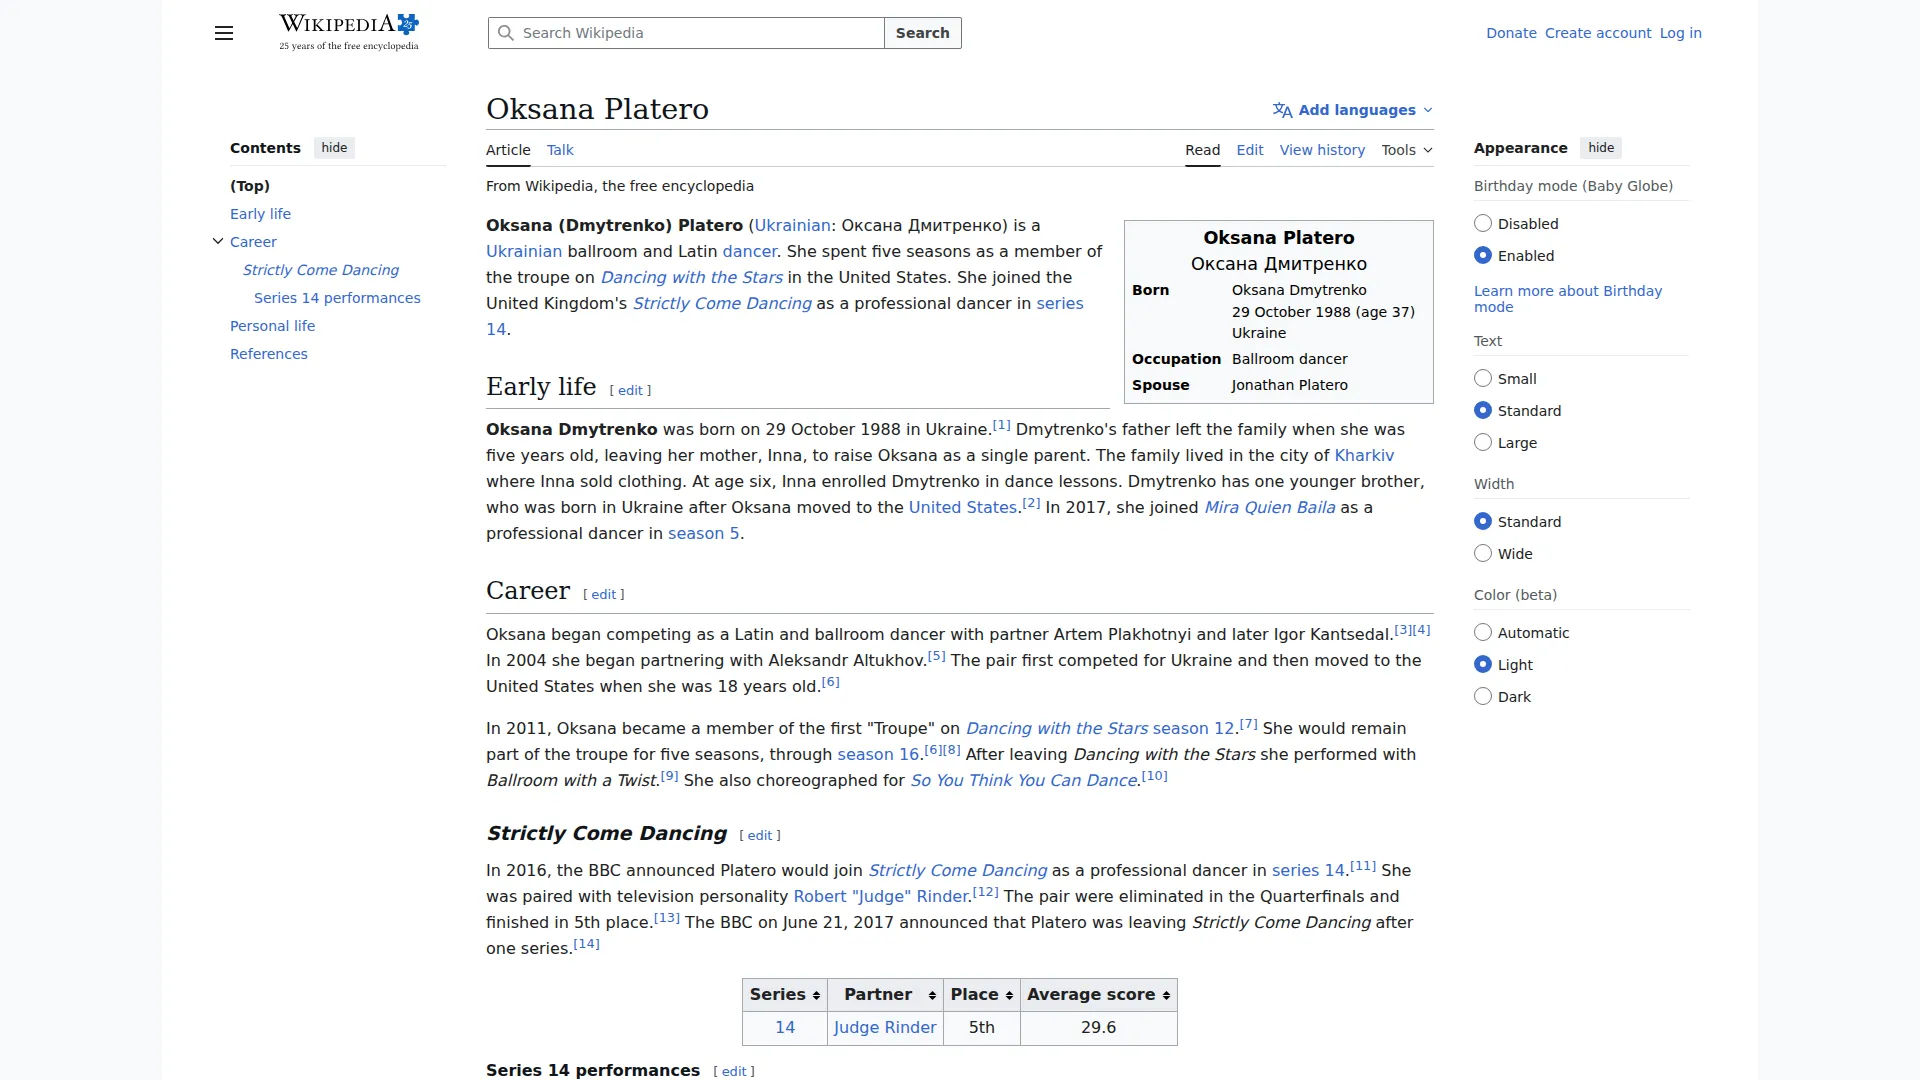Open the Kharkiv article link

tap(1364, 456)
